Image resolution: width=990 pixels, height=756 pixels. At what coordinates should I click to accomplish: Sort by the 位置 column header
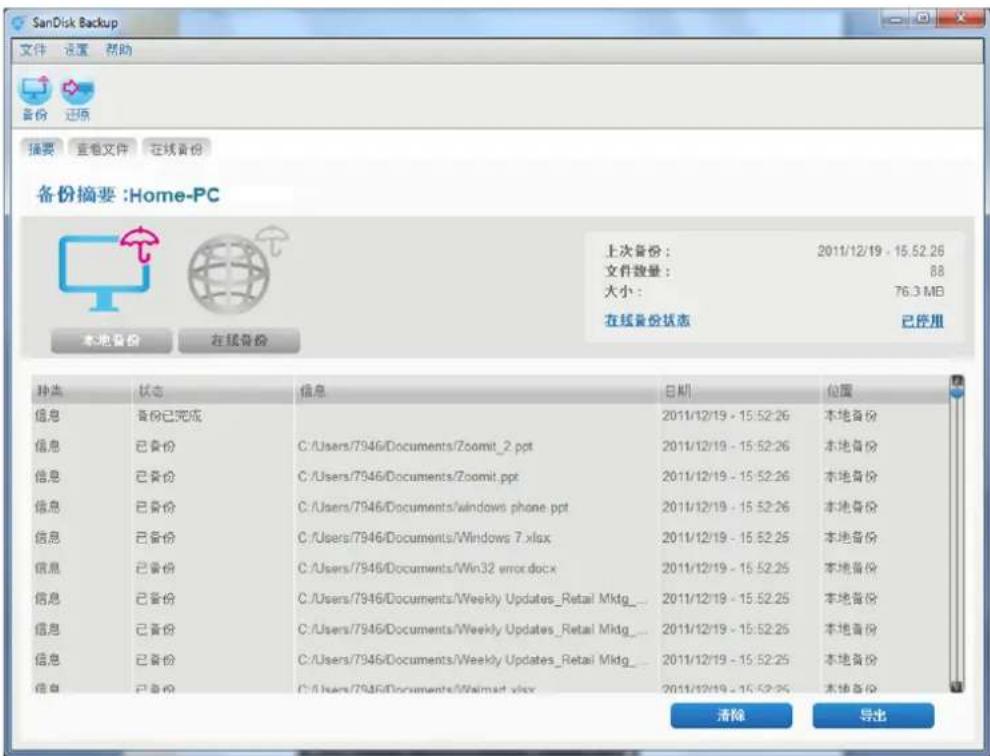coord(885,391)
